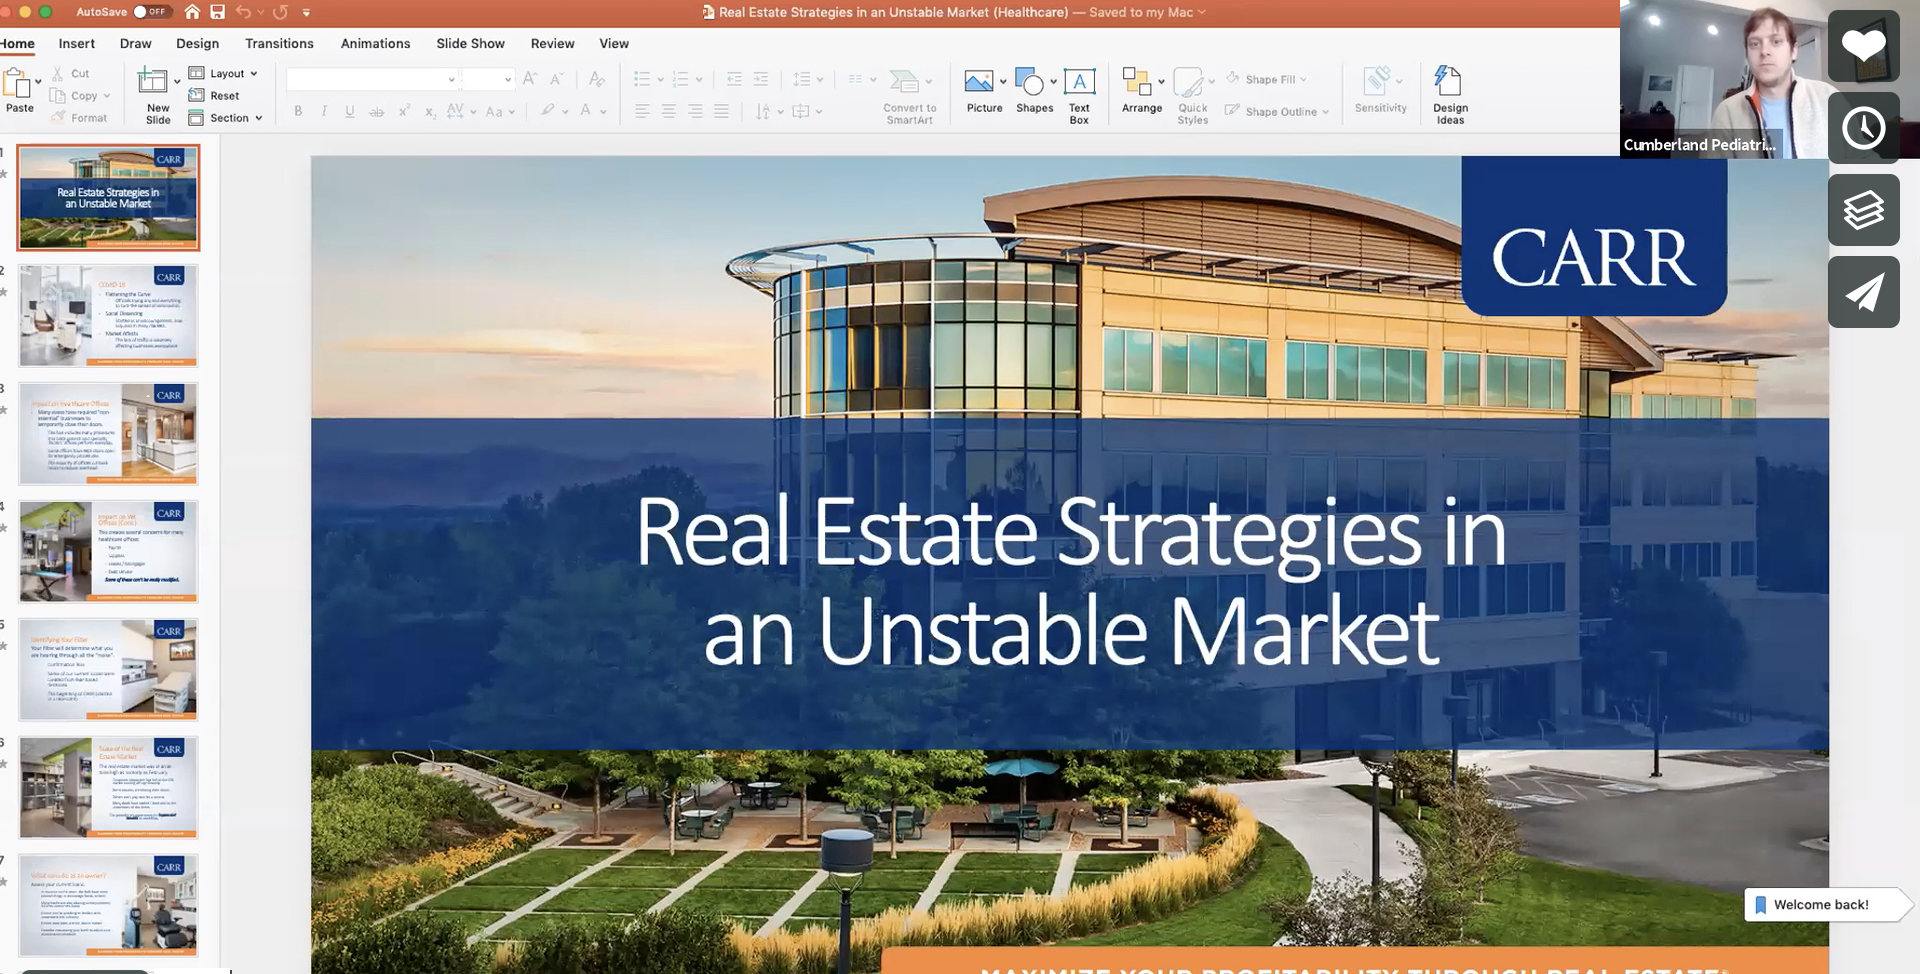Viewport: 1920px width, 974px height.
Task: Switch to the Draw tab
Action: [x=135, y=43]
